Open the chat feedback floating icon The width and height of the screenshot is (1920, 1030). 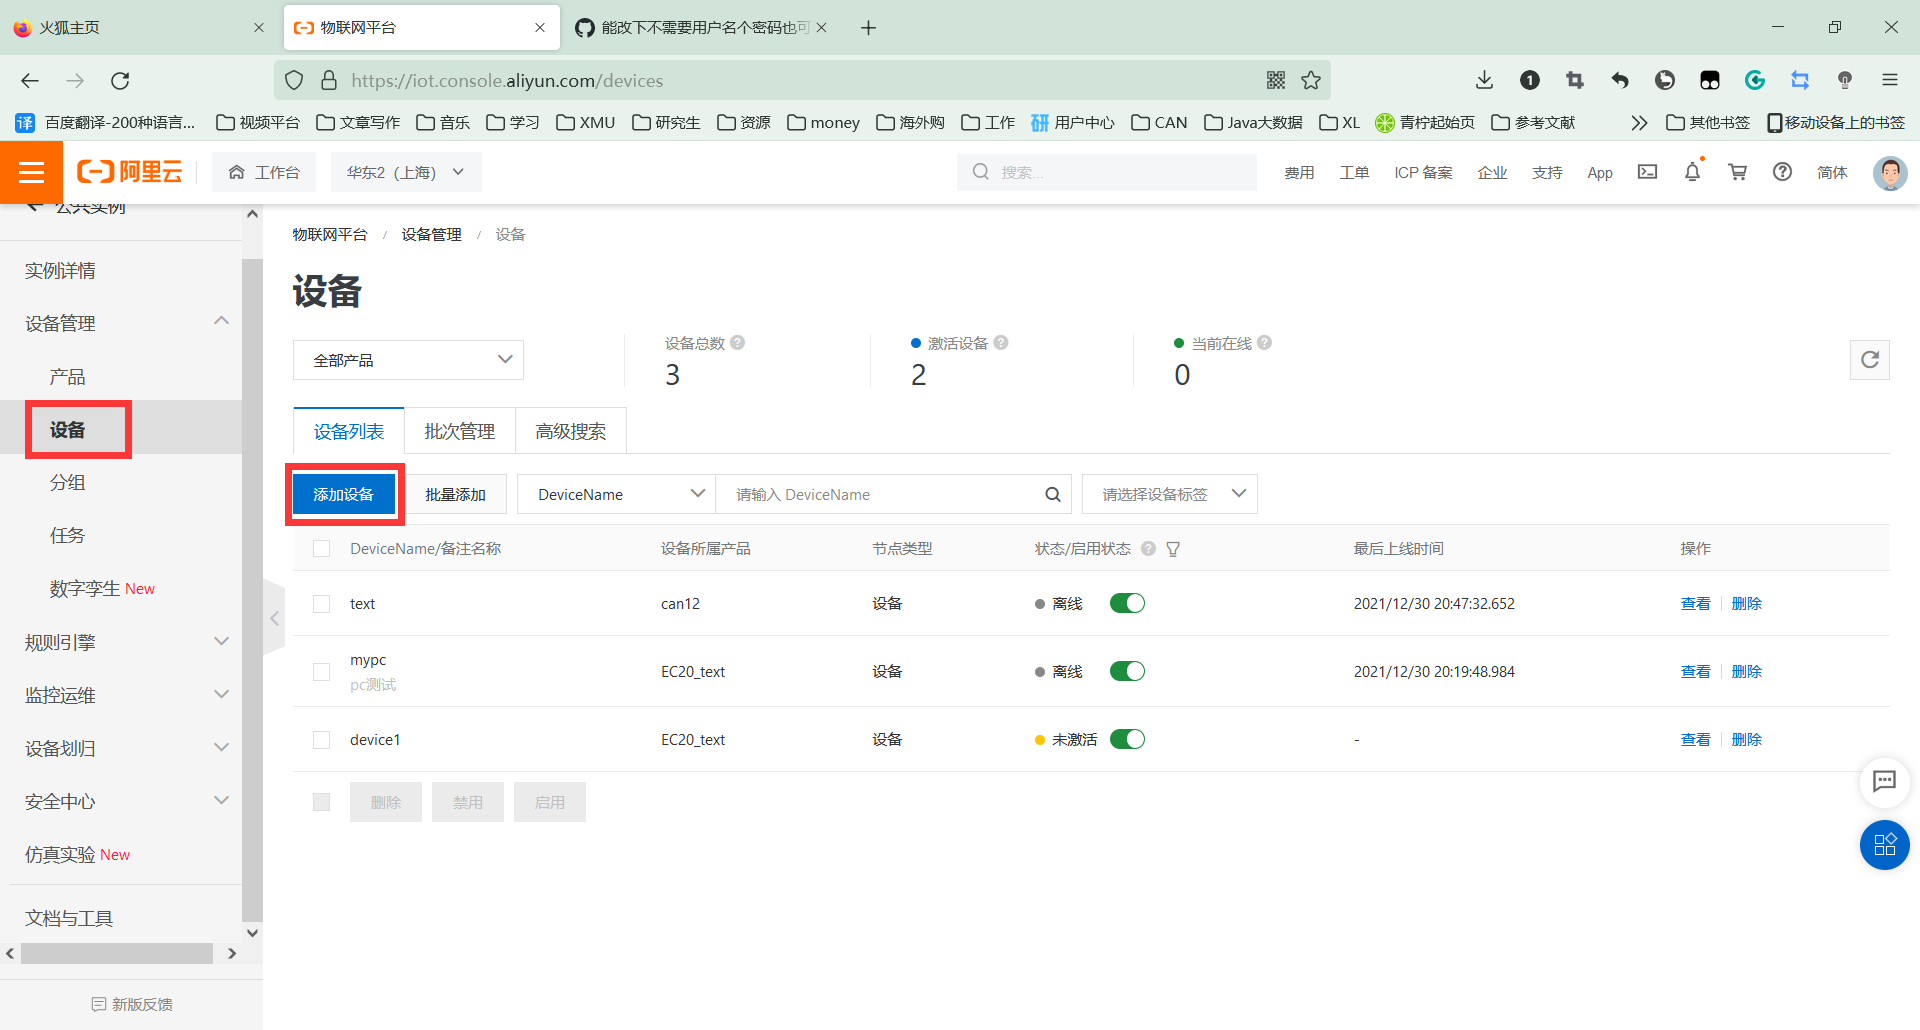pos(1884,782)
